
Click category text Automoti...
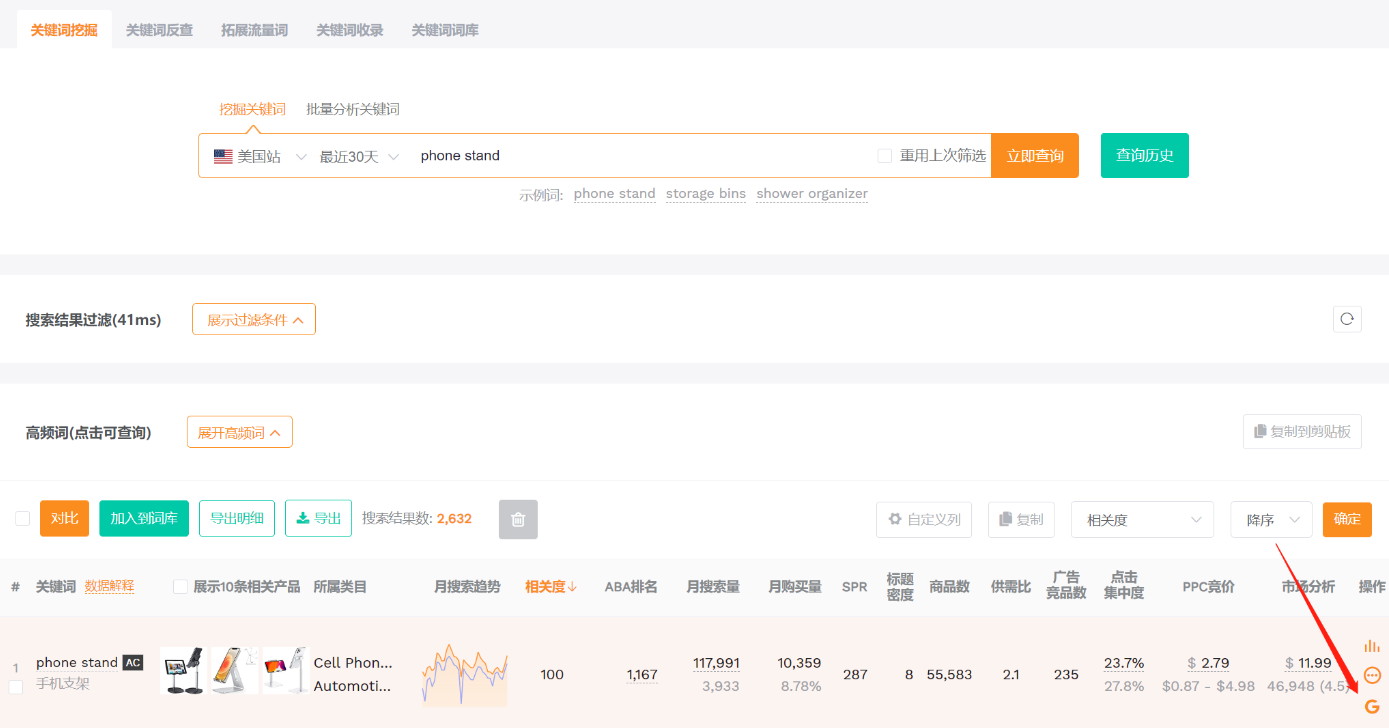pos(352,686)
